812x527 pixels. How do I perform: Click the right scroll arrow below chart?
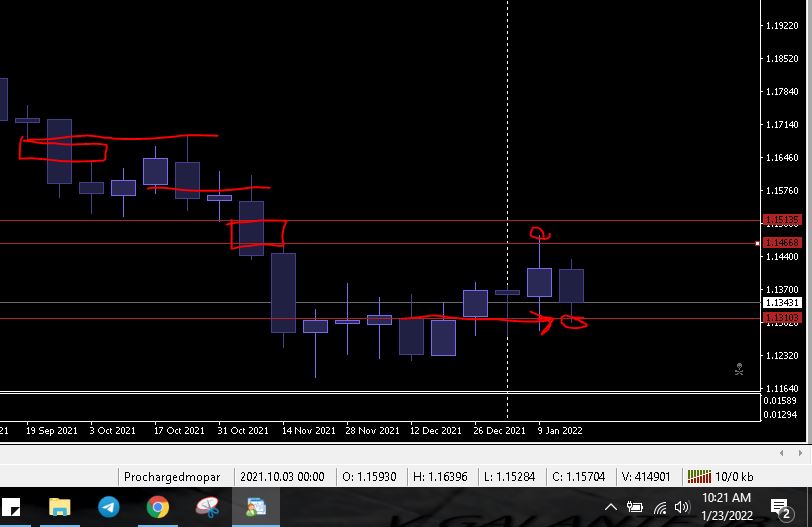[x=800, y=453]
